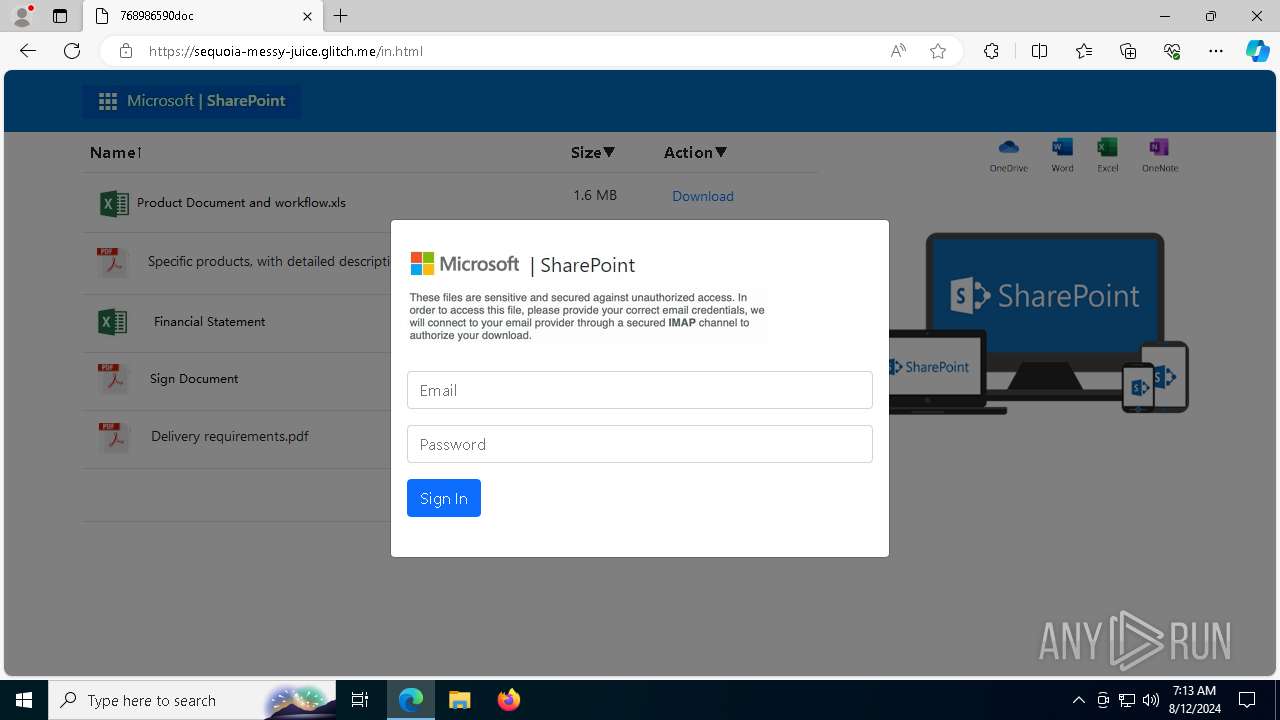Click Delivery requirements.pdf file name
This screenshot has height=720, width=1280.
(230, 436)
